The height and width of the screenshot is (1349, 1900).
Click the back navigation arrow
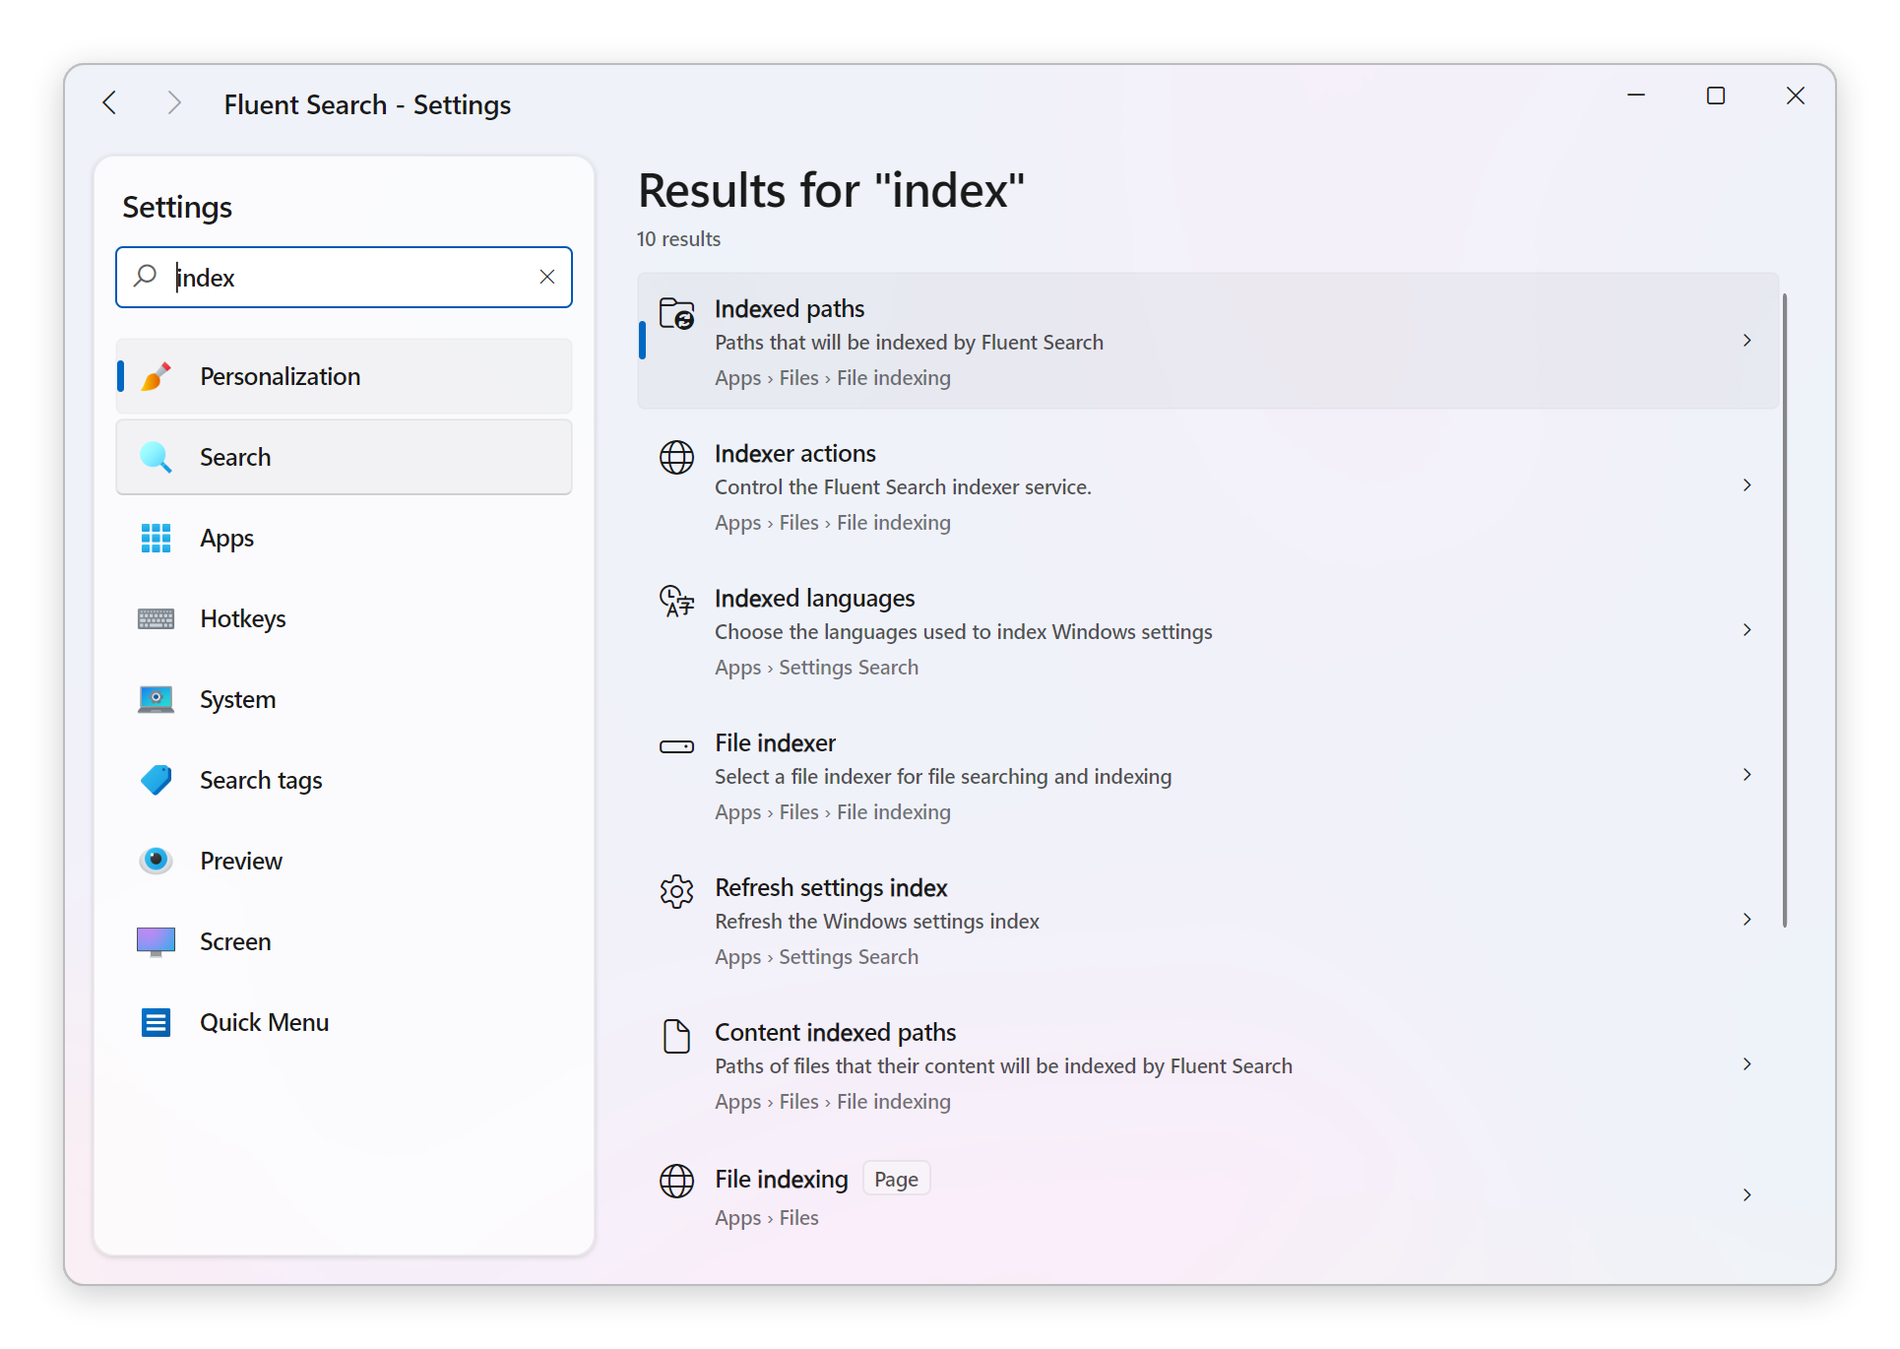point(110,103)
